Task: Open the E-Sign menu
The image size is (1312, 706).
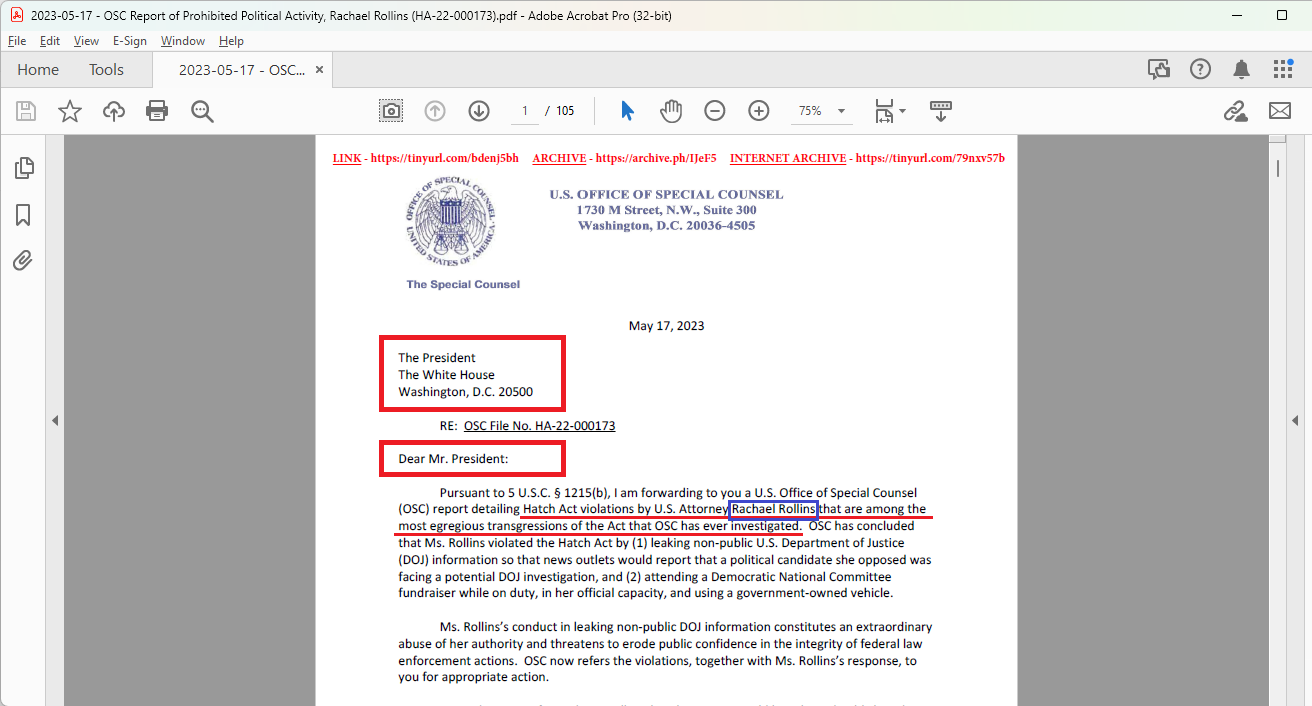Action: [x=130, y=41]
